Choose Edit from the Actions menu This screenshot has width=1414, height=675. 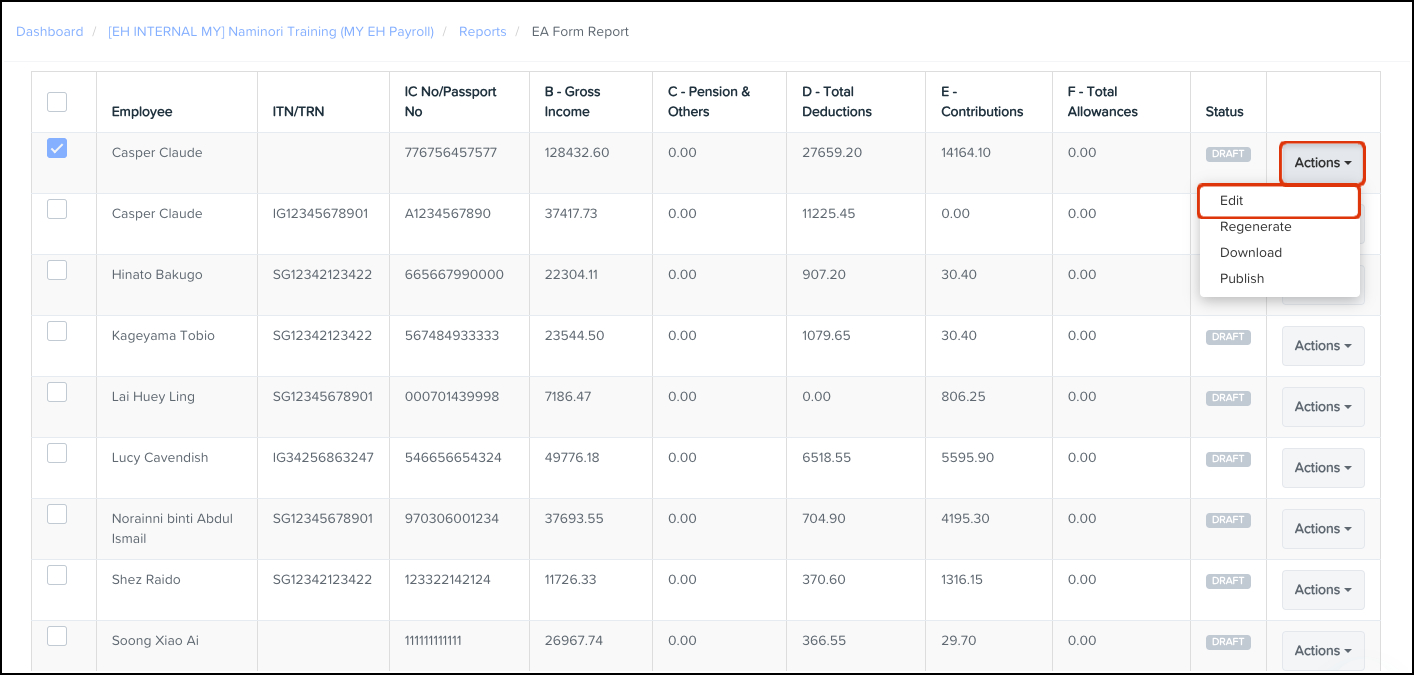tap(1231, 201)
